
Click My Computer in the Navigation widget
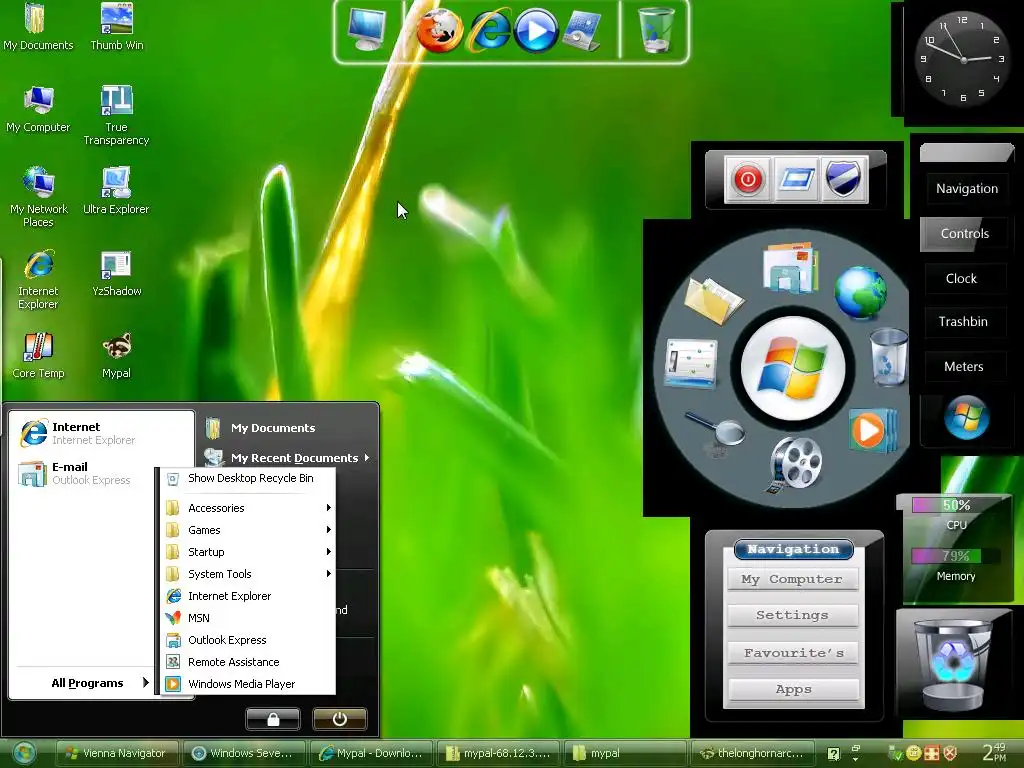pos(792,579)
